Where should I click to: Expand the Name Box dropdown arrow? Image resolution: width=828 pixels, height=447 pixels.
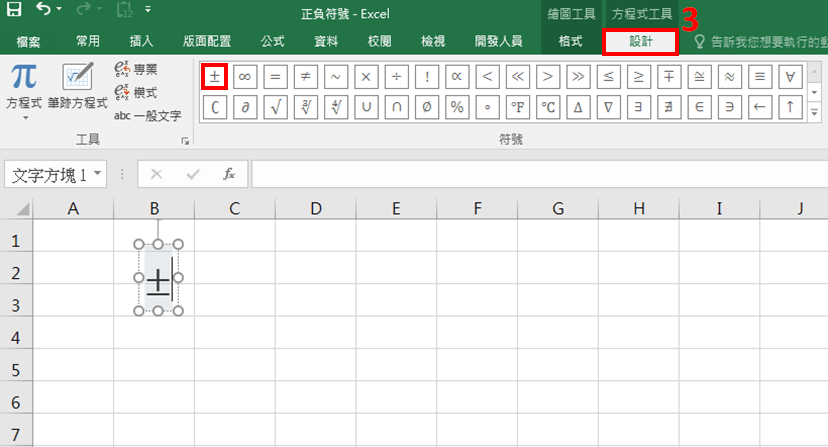point(98,174)
